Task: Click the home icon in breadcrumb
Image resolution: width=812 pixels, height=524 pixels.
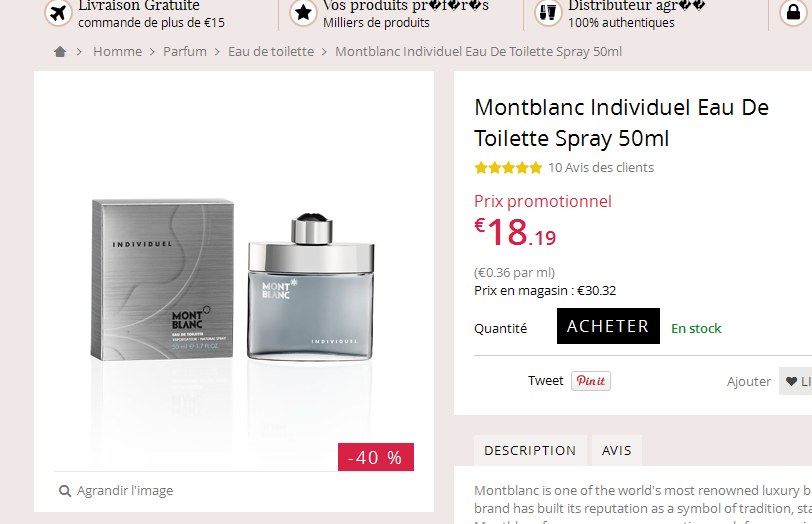Action: 60,52
